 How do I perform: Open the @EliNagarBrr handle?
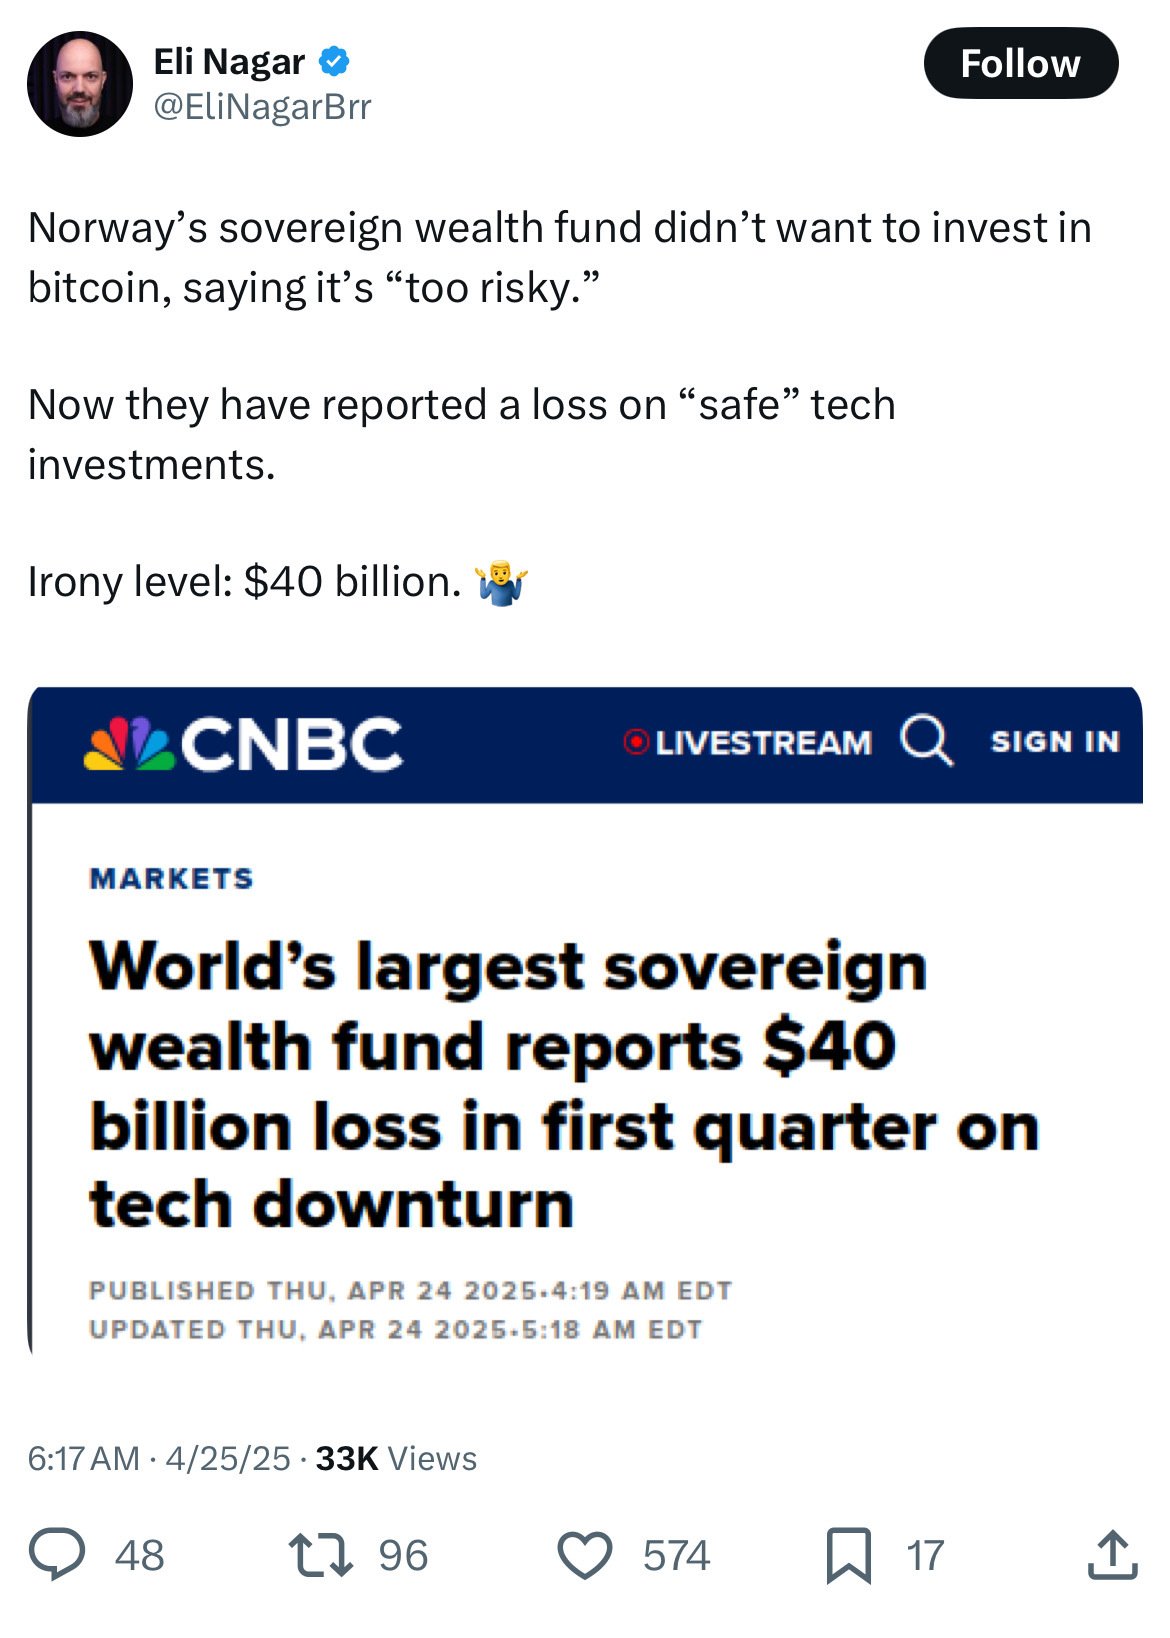point(262,106)
